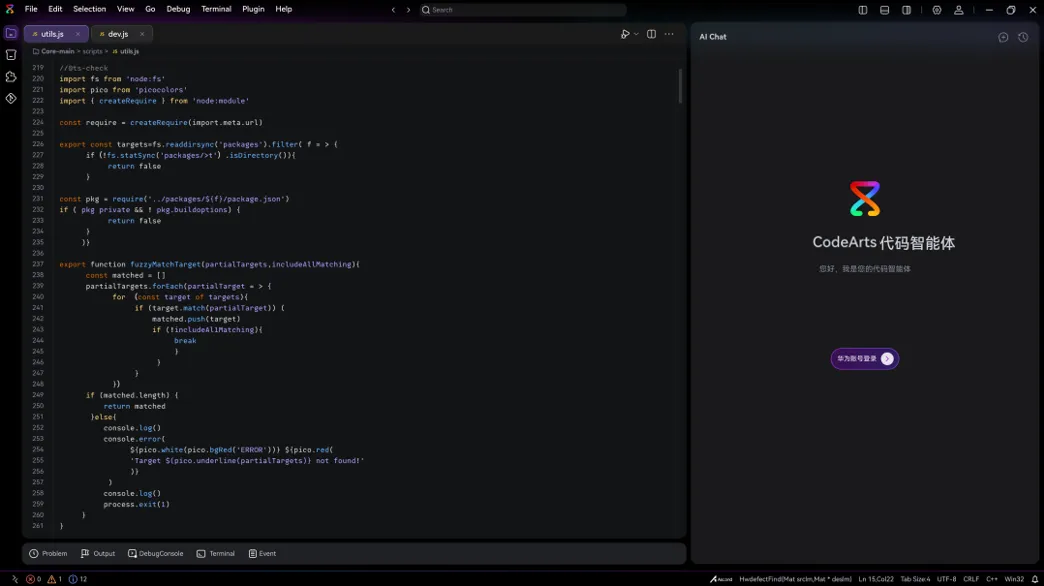Open the Plugin menu
The width and height of the screenshot is (1044, 586).
[x=253, y=9]
